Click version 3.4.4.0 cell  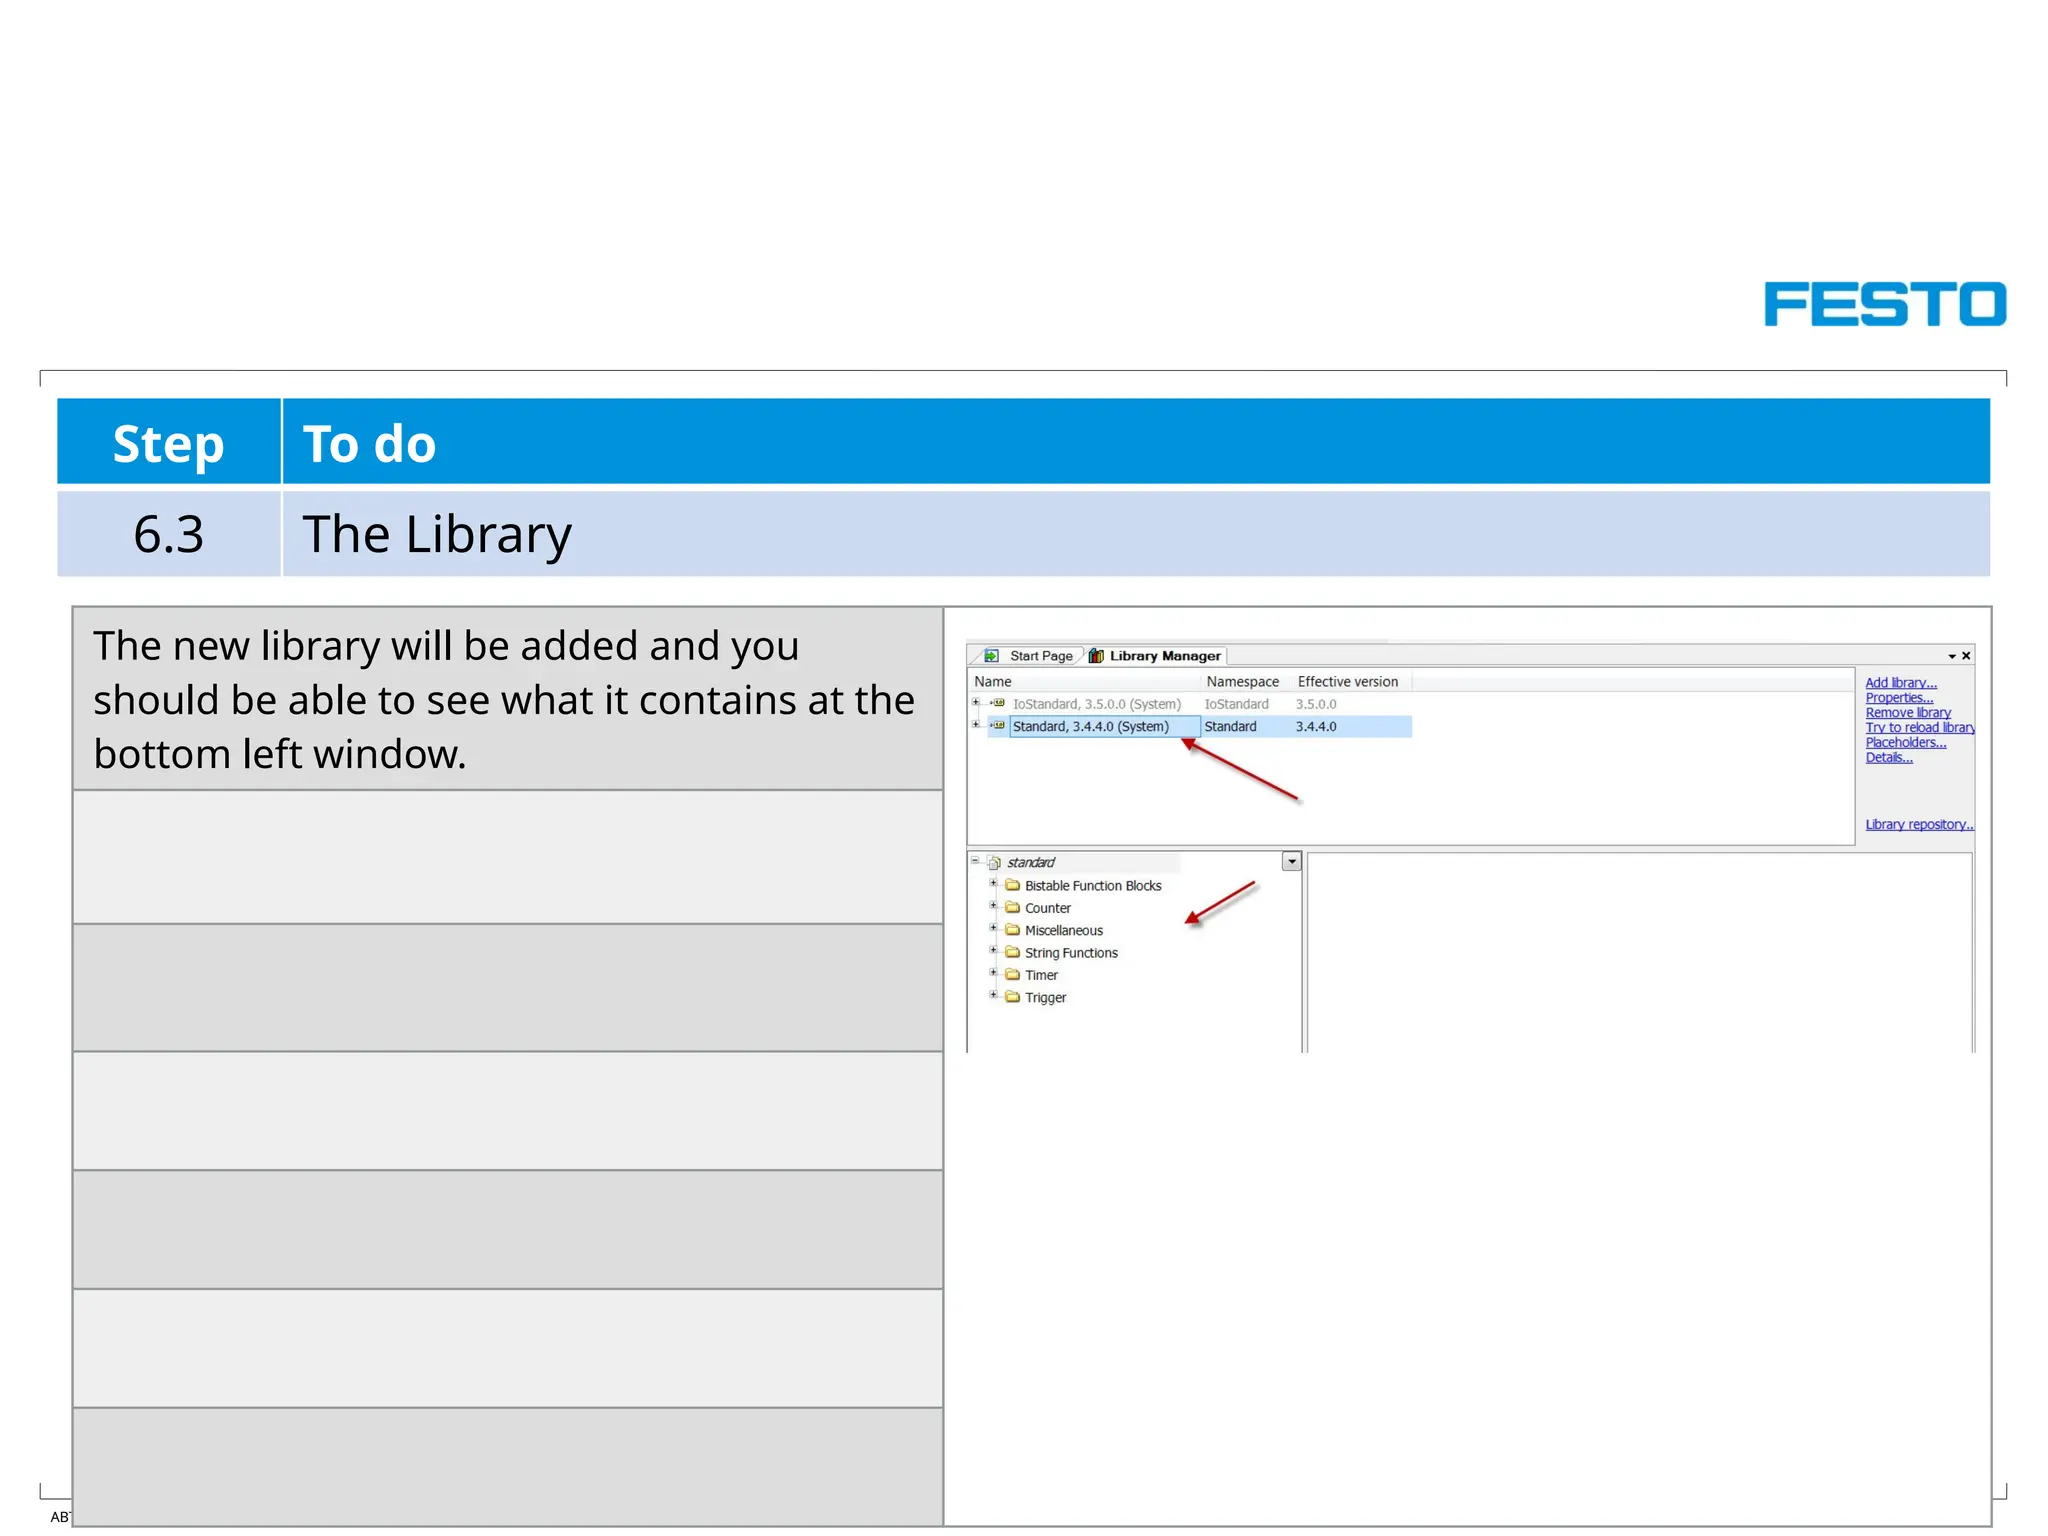pos(1316,726)
